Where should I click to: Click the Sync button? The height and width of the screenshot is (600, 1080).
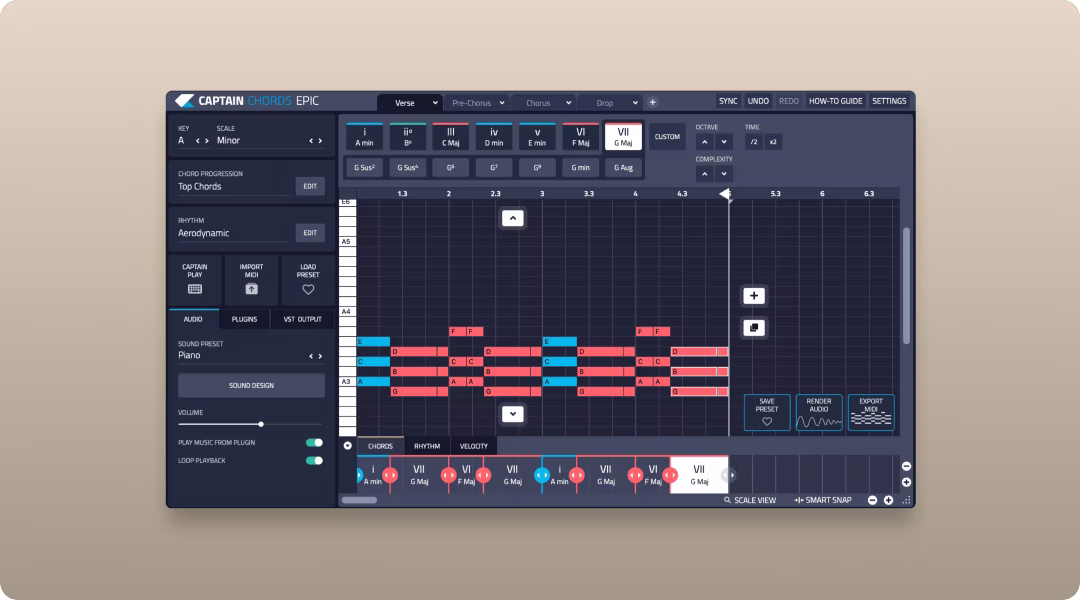[x=728, y=101]
